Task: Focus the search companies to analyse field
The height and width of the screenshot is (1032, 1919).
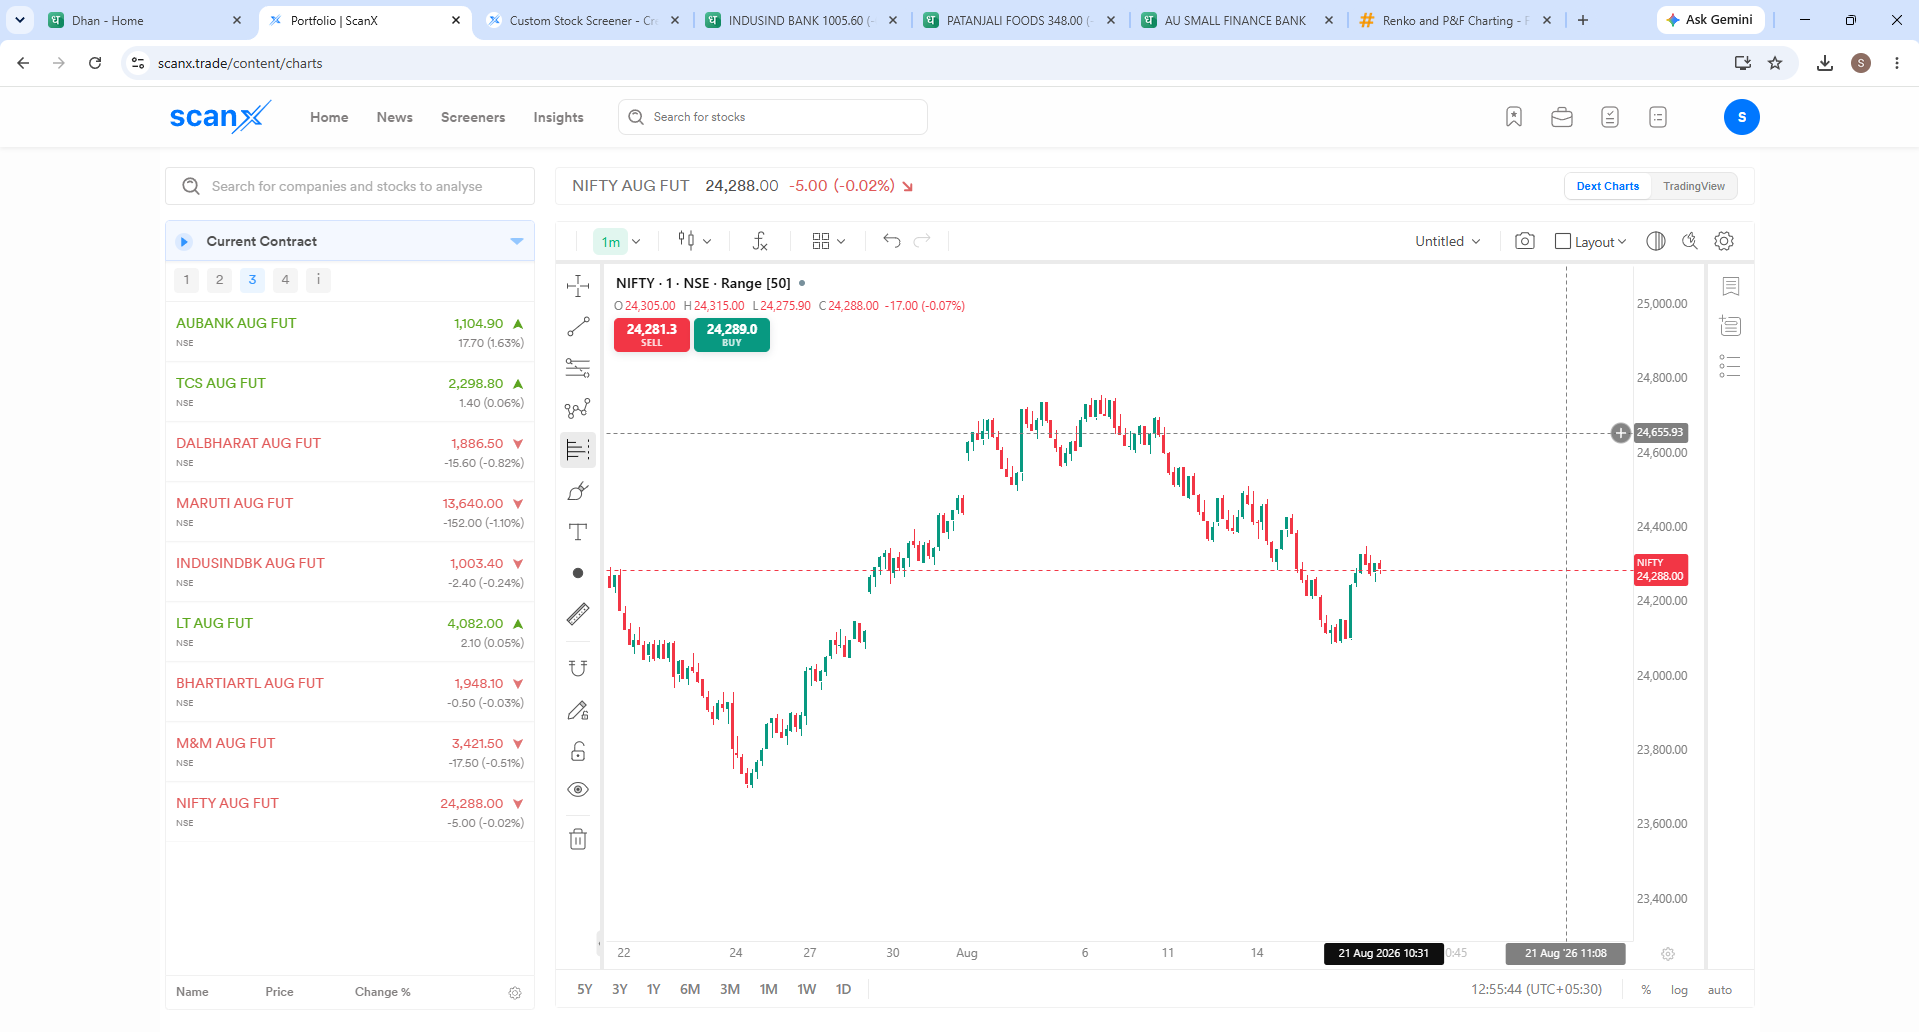Action: (350, 186)
